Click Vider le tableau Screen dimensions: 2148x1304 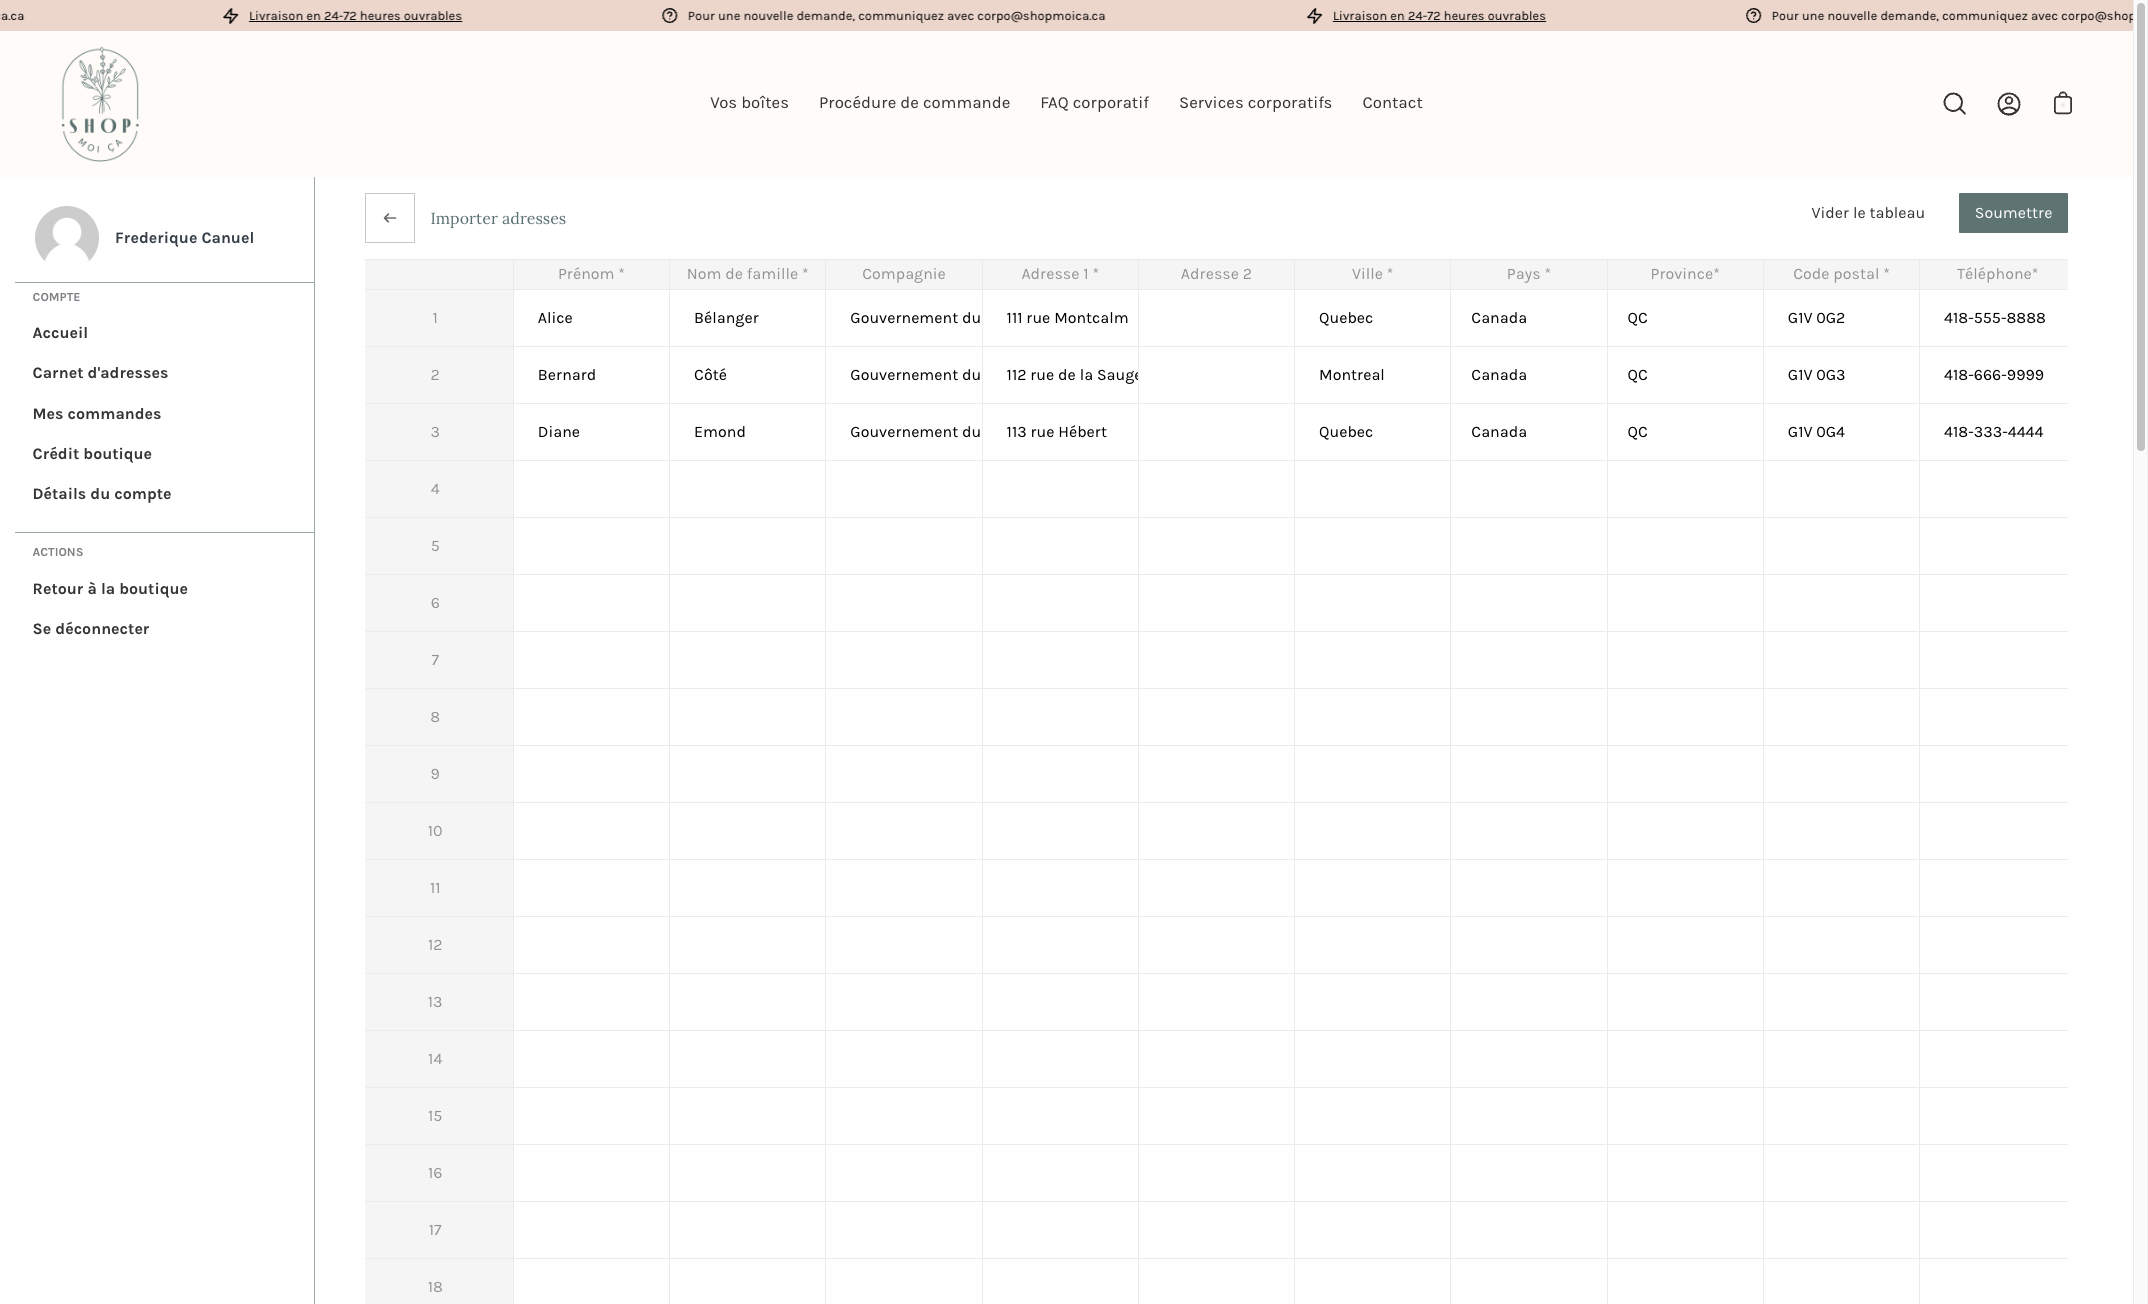pos(1868,213)
